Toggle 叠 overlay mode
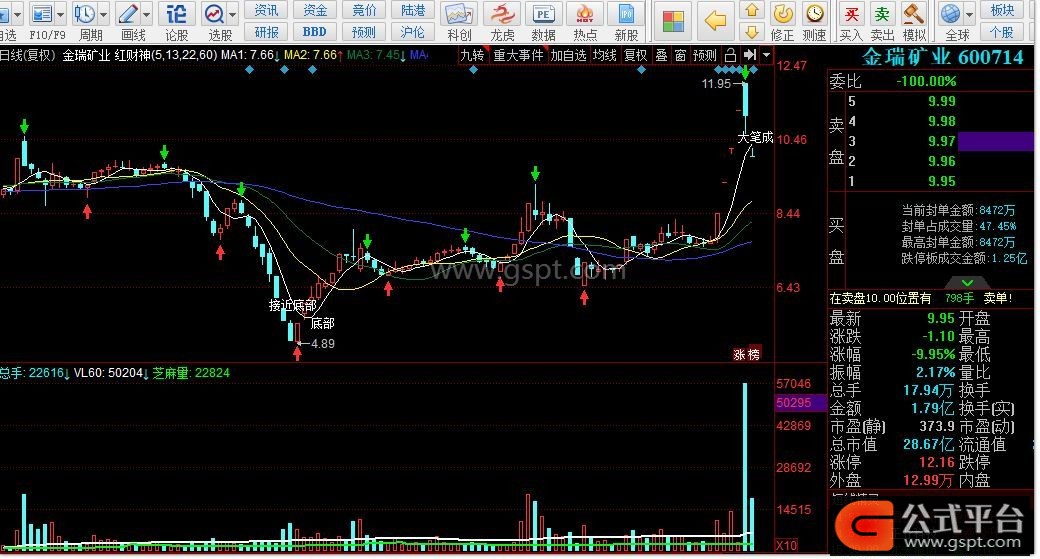 tap(661, 55)
